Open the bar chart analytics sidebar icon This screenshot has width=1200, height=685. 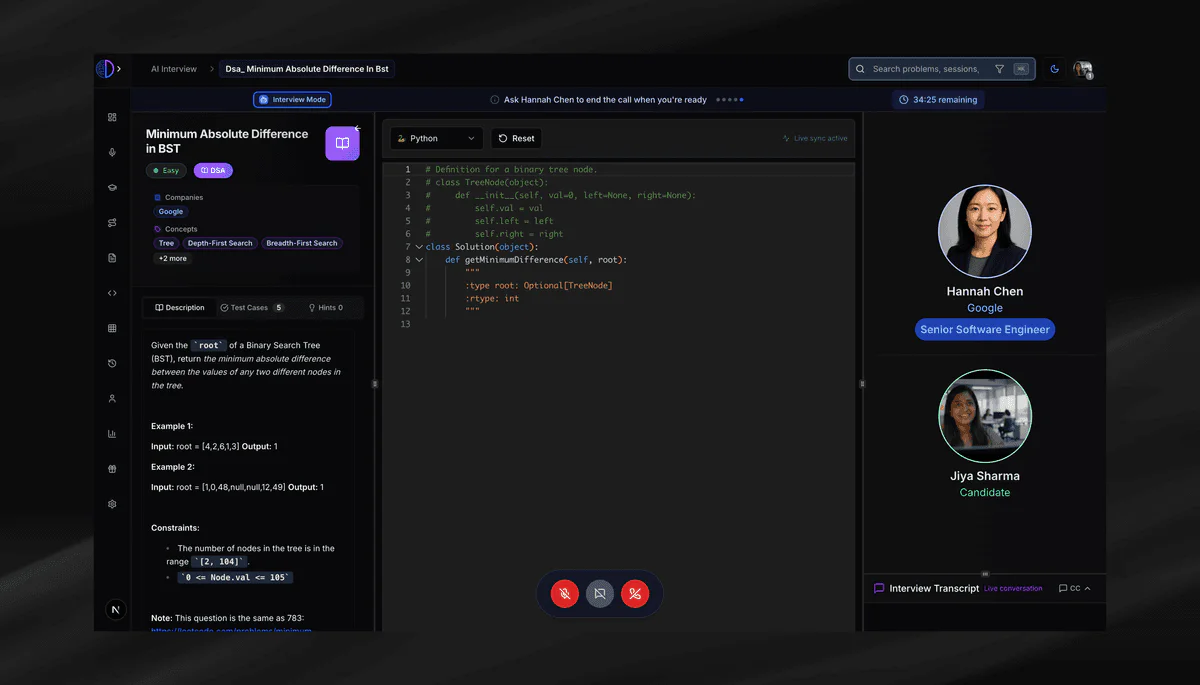[x=112, y=434]
